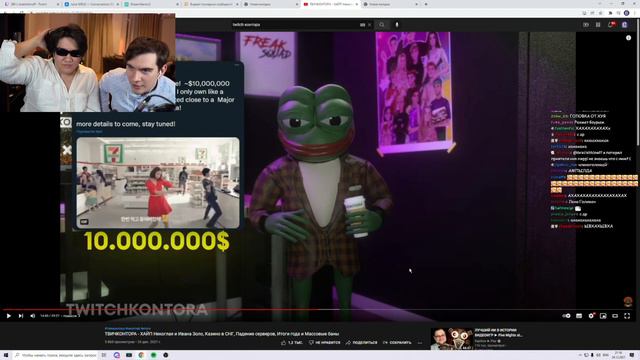Viewport: 640px width, 360px height.
Task: Open a new browser tab
Action: tap(426, 4)
